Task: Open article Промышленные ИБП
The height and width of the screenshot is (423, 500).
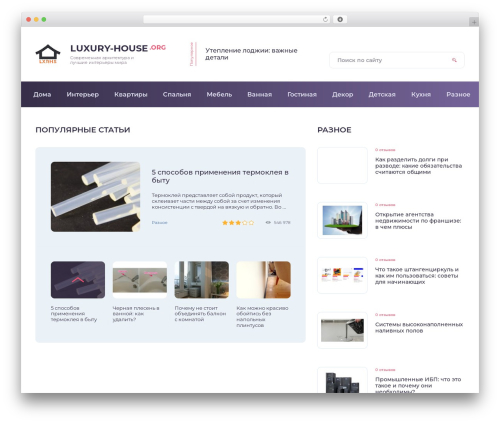Action: pyautogui.click(x=418, y=385)
